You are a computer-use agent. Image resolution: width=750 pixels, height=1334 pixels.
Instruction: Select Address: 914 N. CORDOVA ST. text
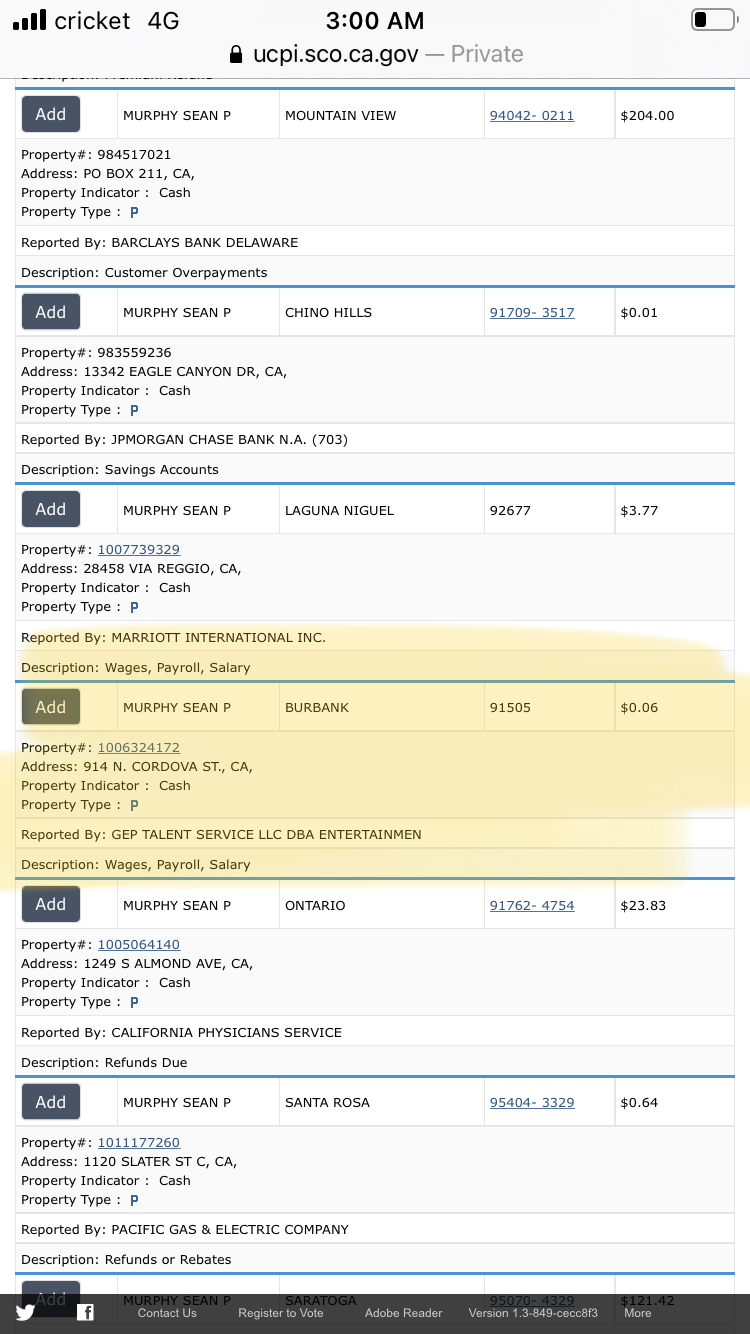click(137, 767)
